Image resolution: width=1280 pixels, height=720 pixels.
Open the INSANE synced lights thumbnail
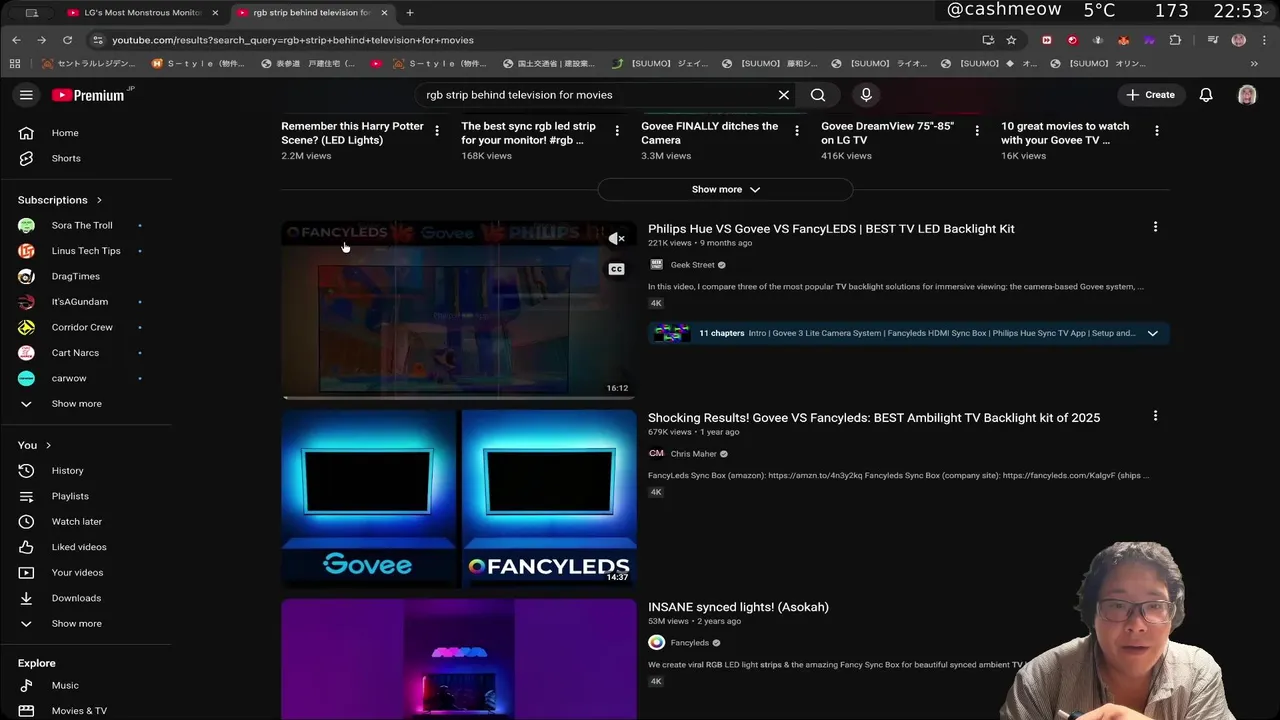click(x=459, y=659)
